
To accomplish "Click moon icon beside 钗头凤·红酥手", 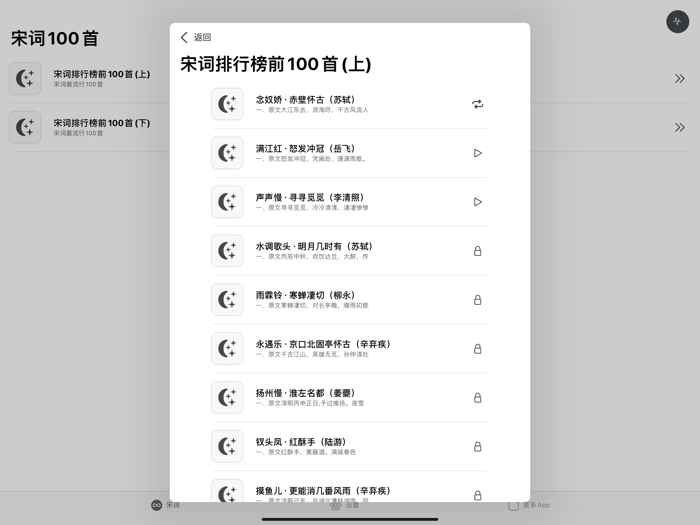I will tap(227, 446).
